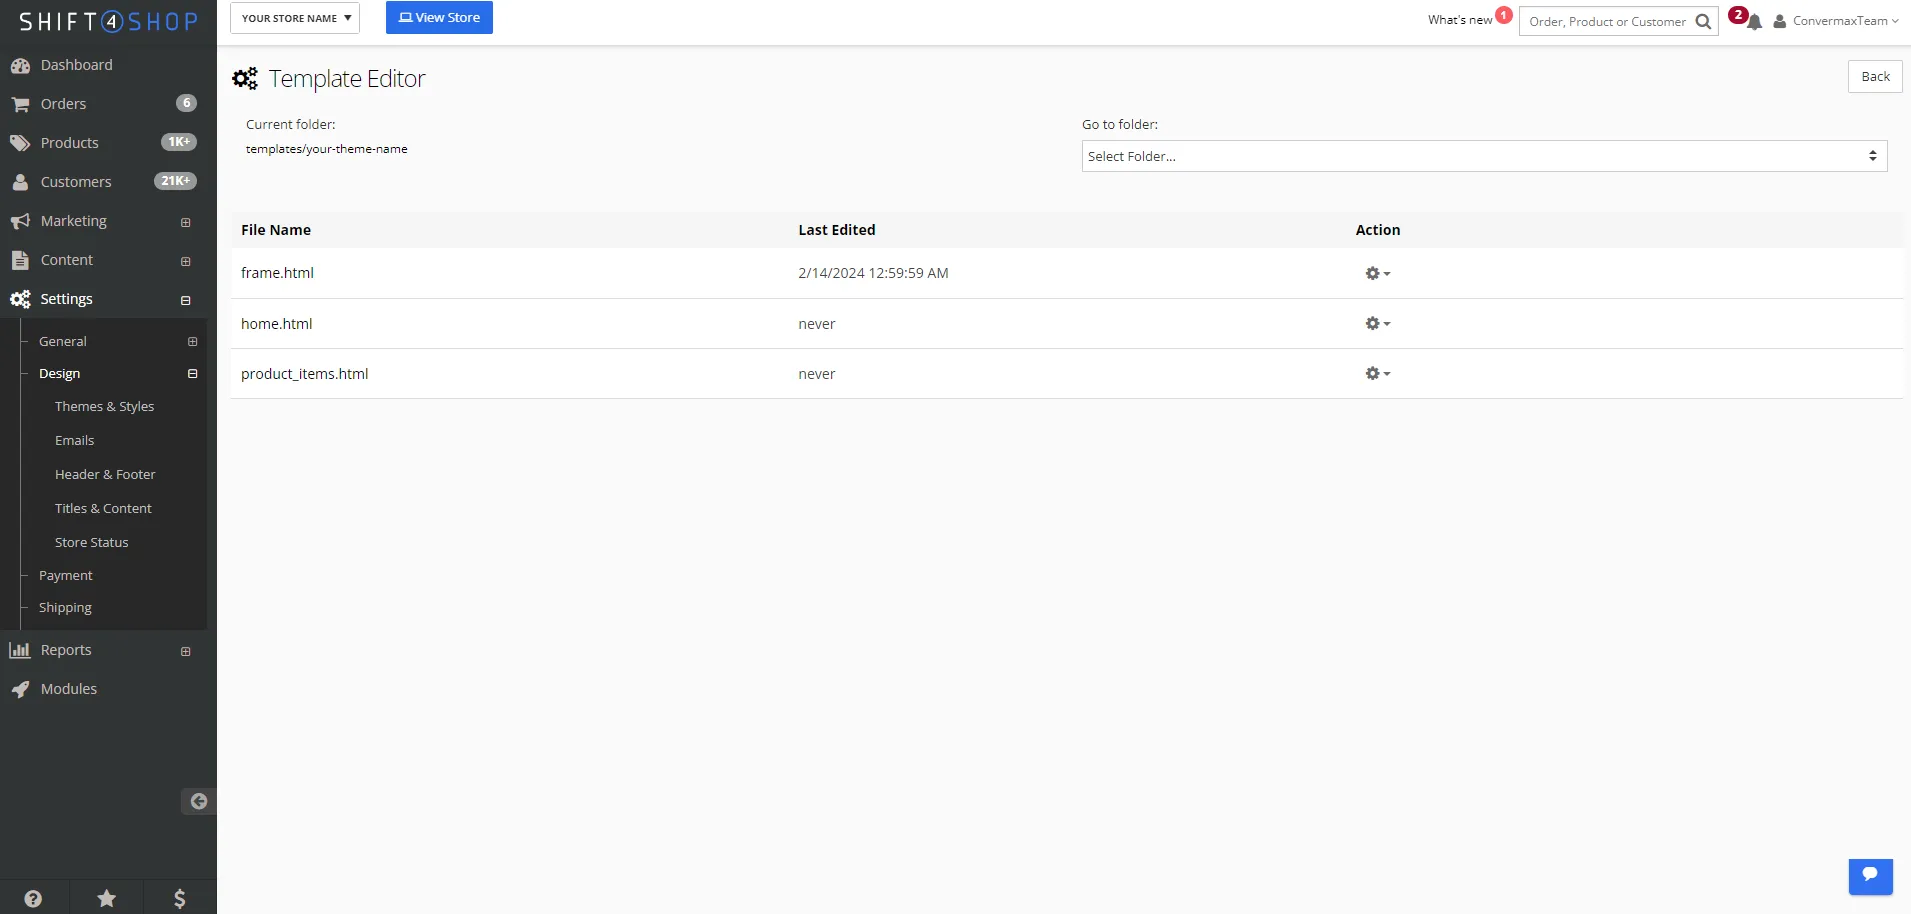Open the live chat bubble icon
This screenshot has width=1911, height=914.
coord(1870,876)
